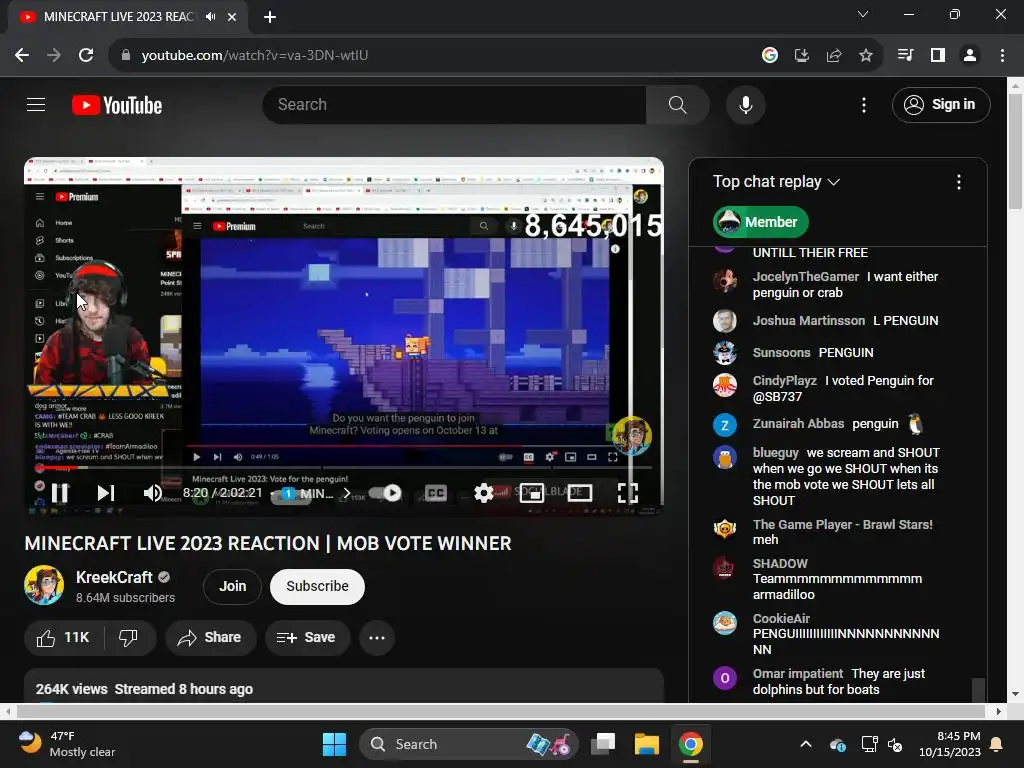Screen dimensions: 1024x768
Task: Click the taskbar Search box
Action: (469, 744)
